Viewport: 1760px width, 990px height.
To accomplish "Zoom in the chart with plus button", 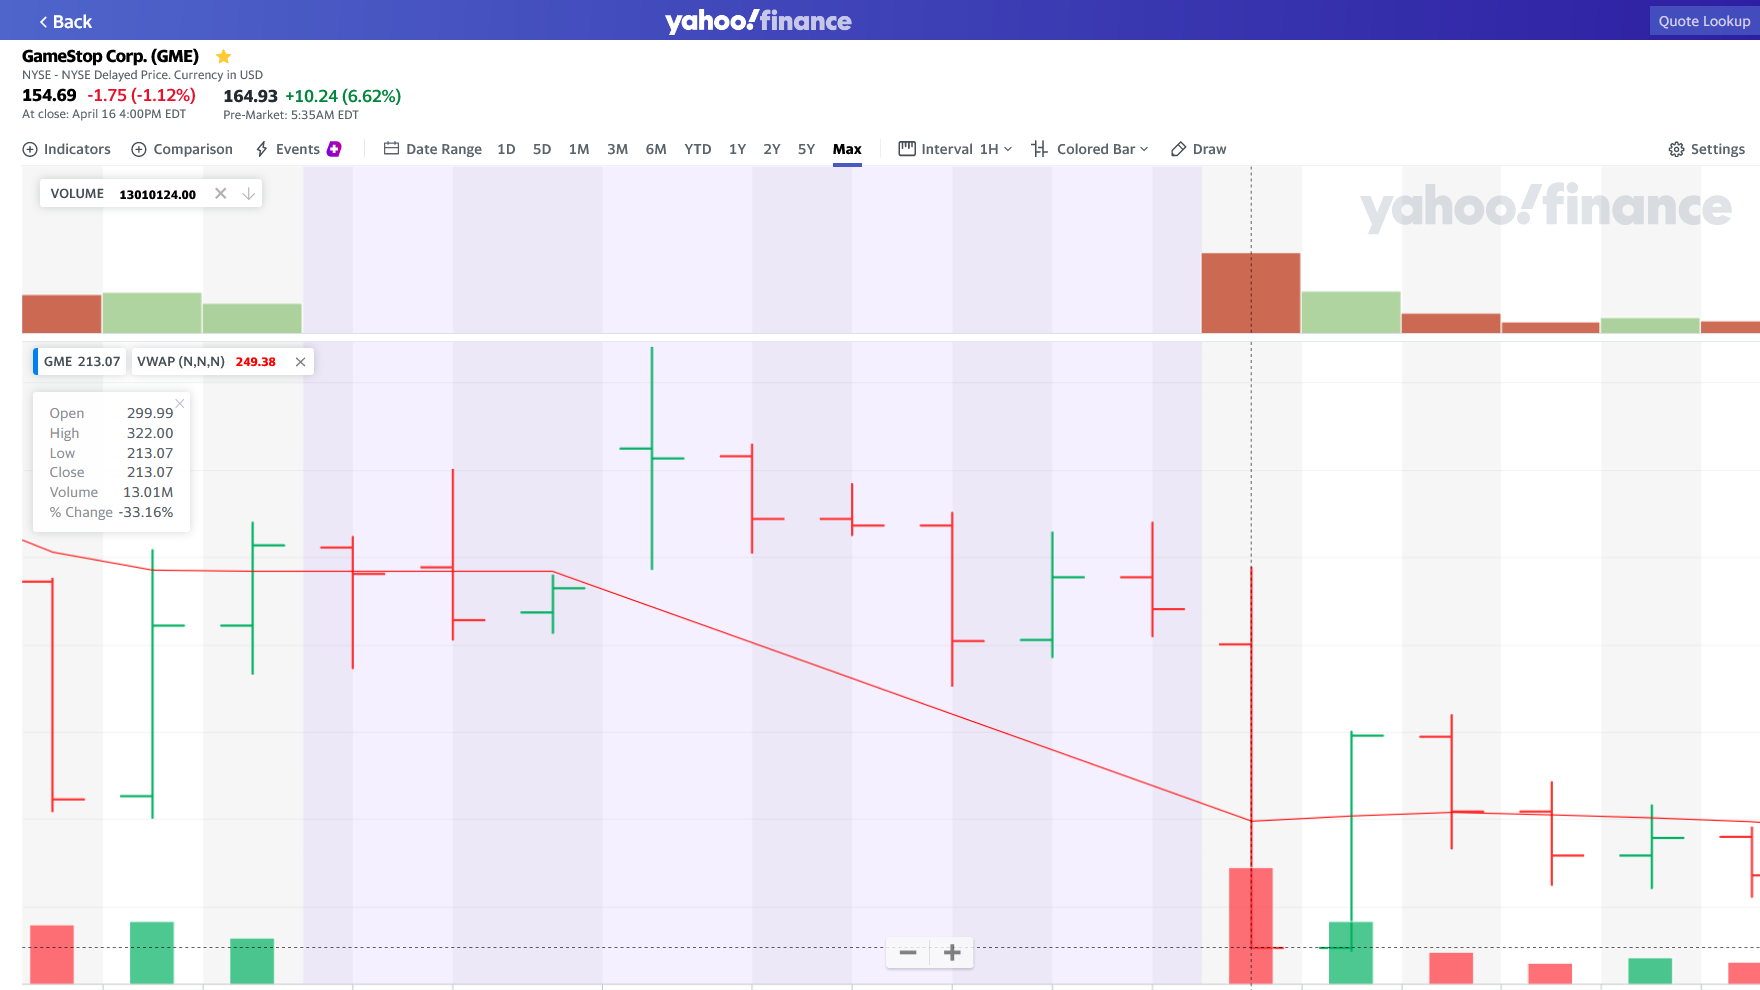I will click(952, 953).
